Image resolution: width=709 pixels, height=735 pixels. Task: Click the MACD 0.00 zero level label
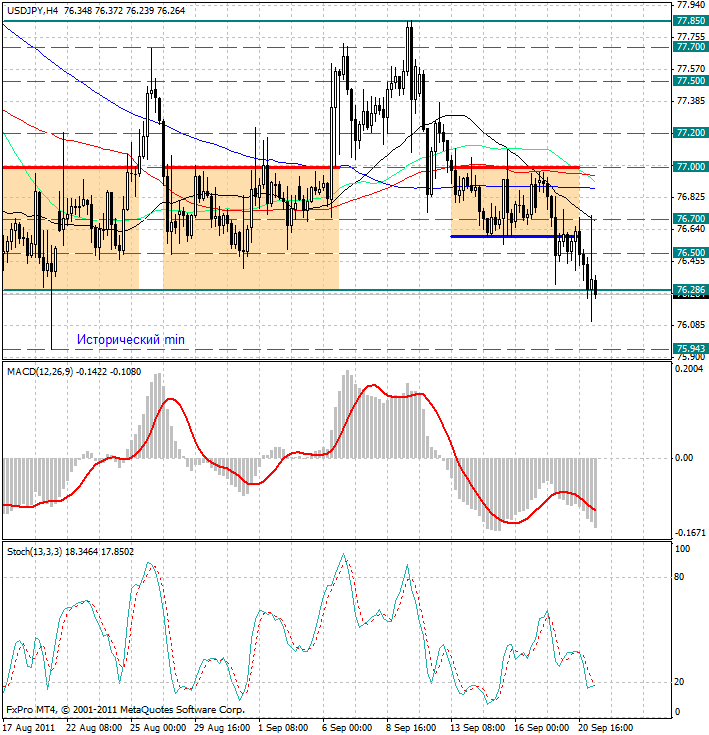tap(683, 458)
